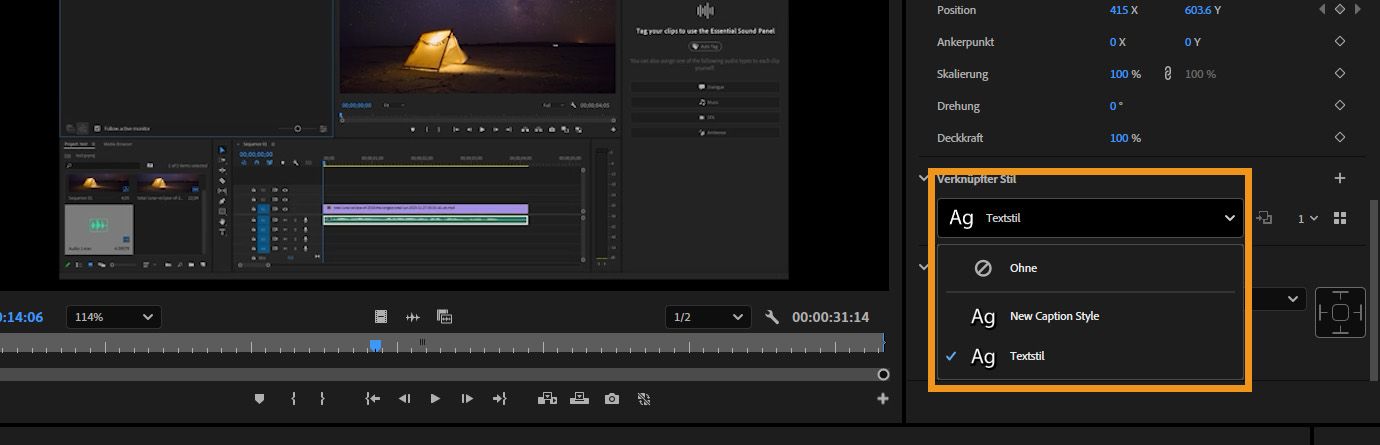The width and height of the screenshot is (1380, 445).
Task: Open the button editor plus icon
Action: point(882,399)
